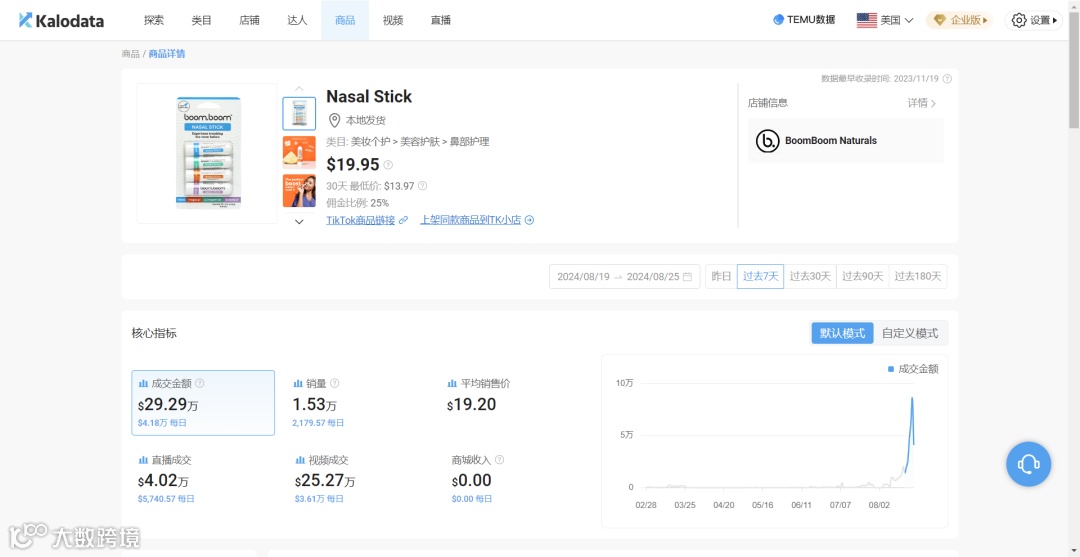
Task: Open the 直播 menu tab
Action: tap(440, 21)
